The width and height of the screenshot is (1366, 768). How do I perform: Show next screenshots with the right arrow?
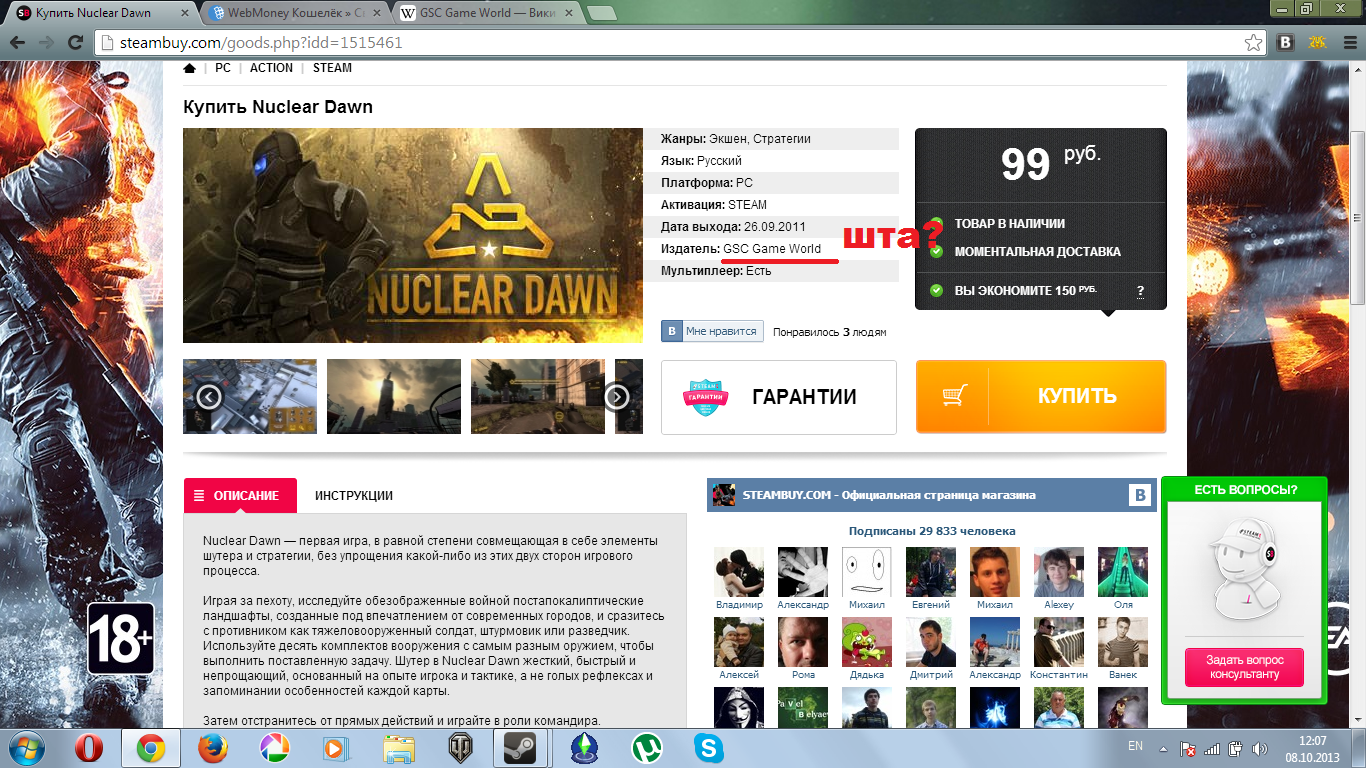617,397
